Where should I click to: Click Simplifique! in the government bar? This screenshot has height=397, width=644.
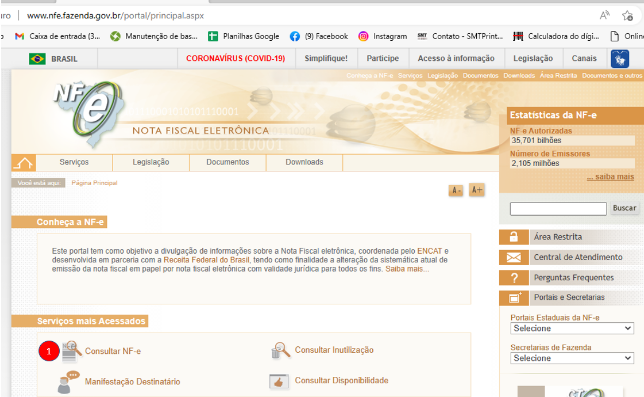[x=326, y=58]
